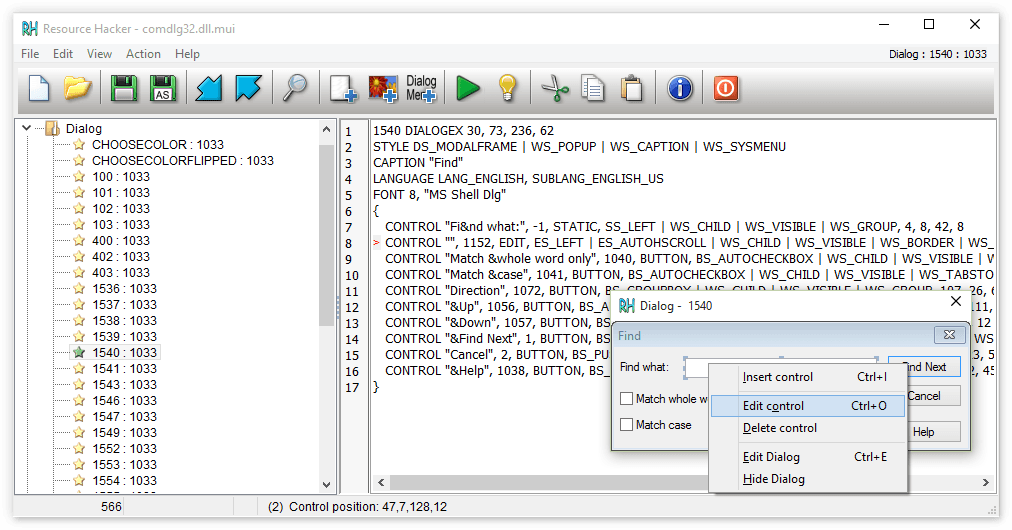Click the red power exit icon
This screenshot has height=530, width=1012.
coord(725,88)
